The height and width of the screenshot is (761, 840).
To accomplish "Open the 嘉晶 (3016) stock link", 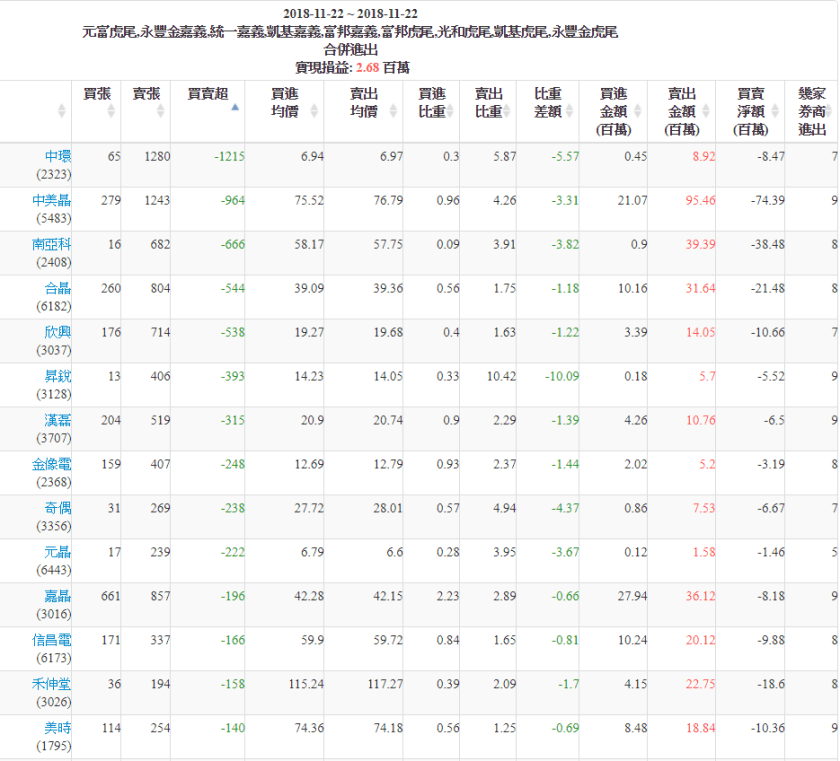I will tap(58, 597).
